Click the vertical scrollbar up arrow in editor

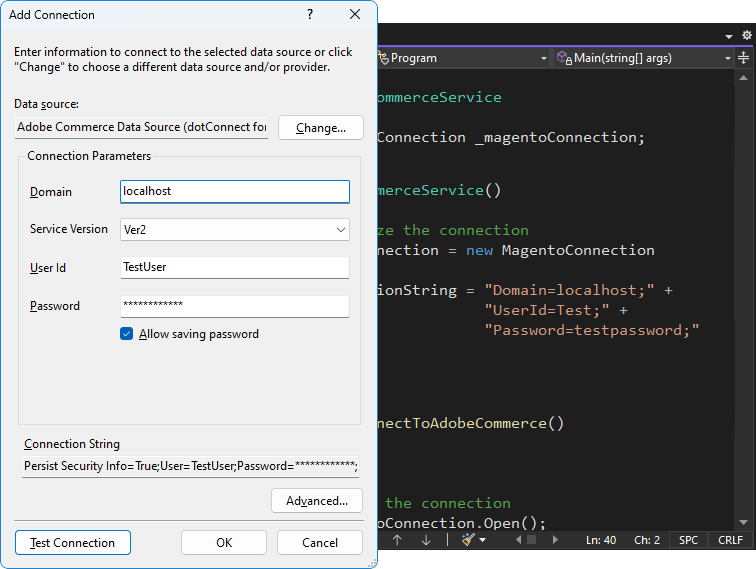(743, 77)
